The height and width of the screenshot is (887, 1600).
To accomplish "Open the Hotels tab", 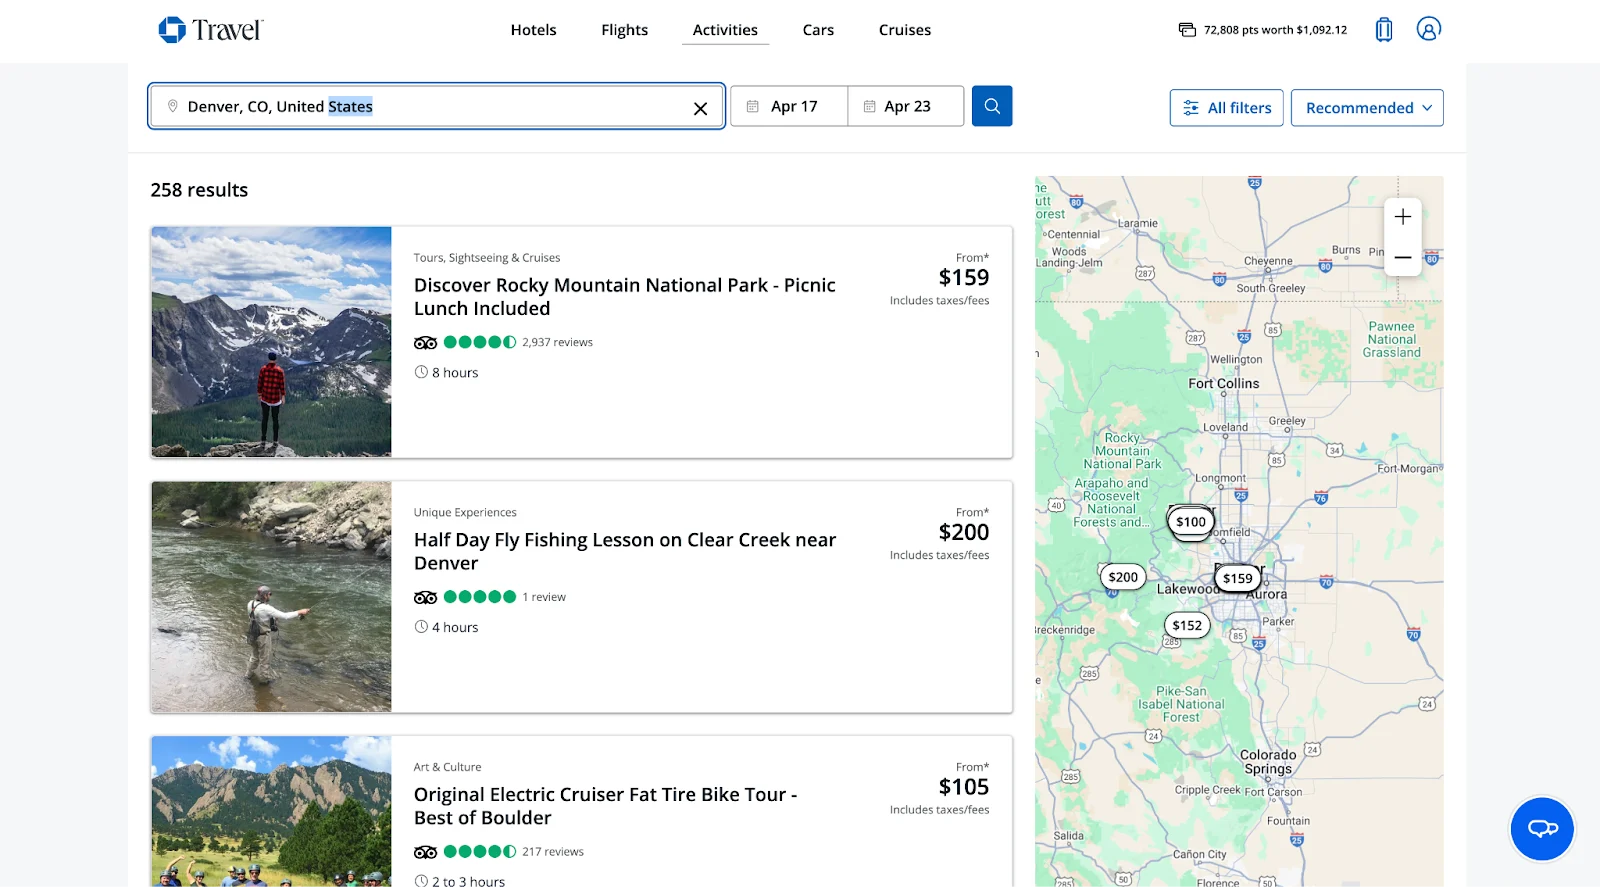I will point(533,30).
